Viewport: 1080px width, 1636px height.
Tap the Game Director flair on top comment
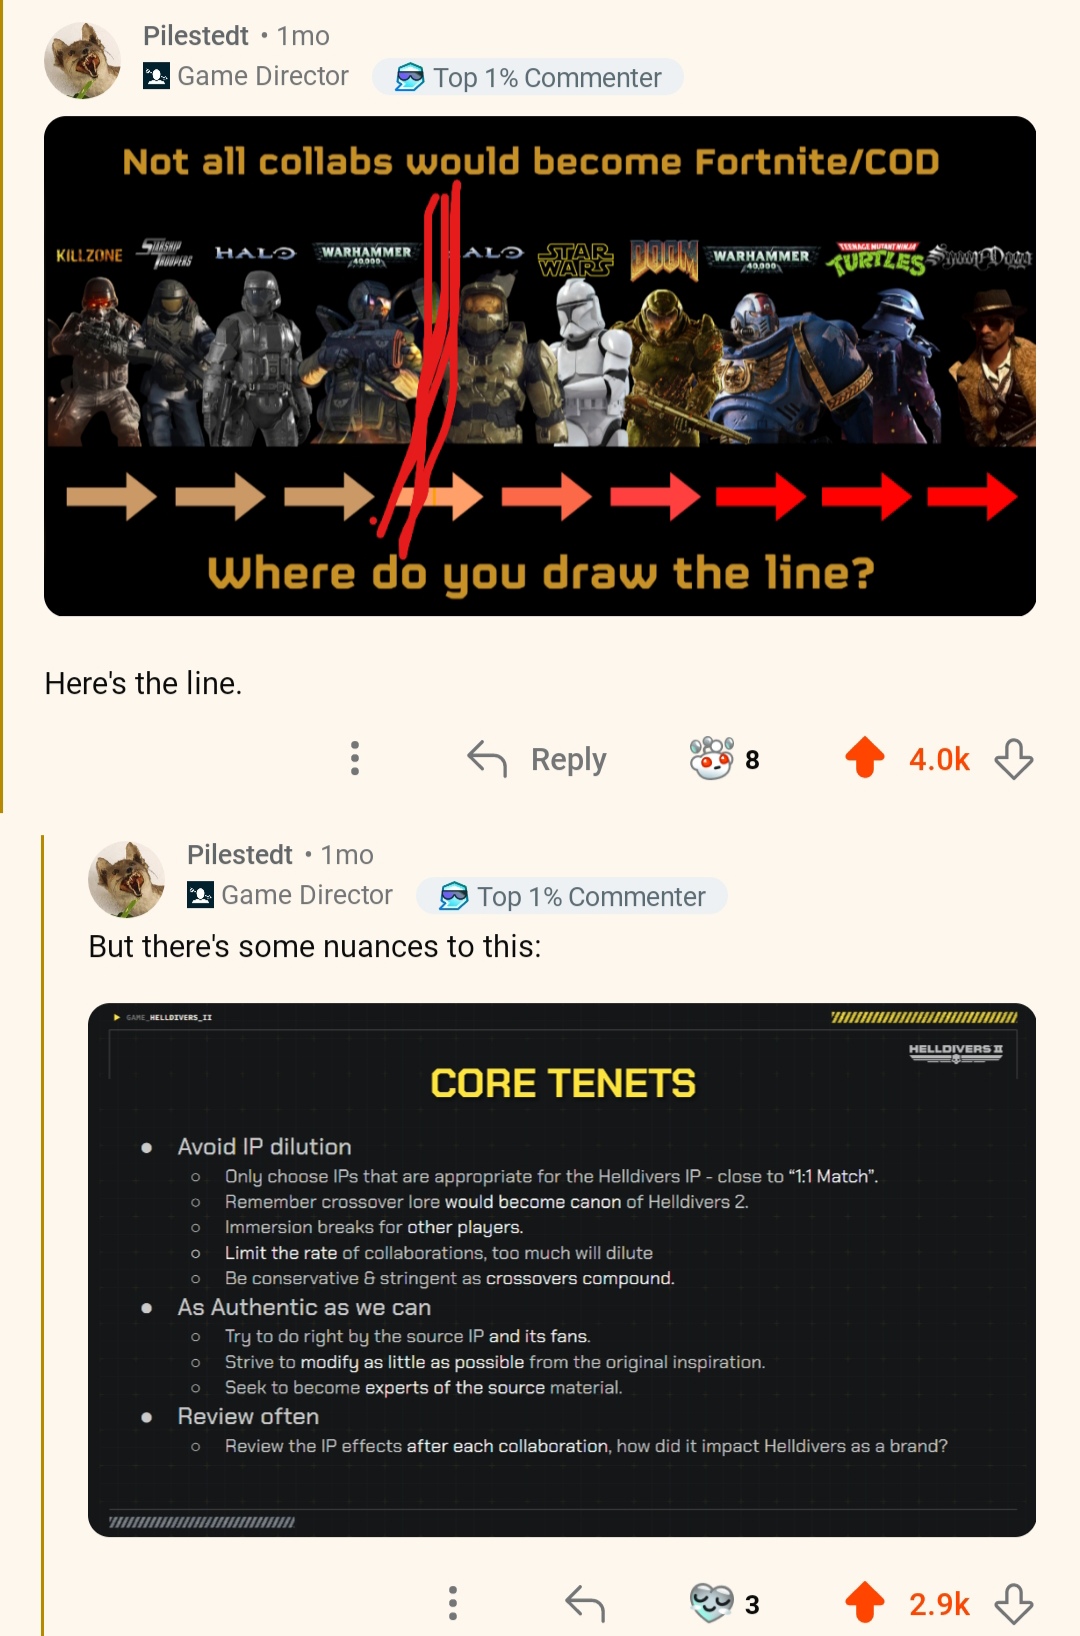pos(246,76)
